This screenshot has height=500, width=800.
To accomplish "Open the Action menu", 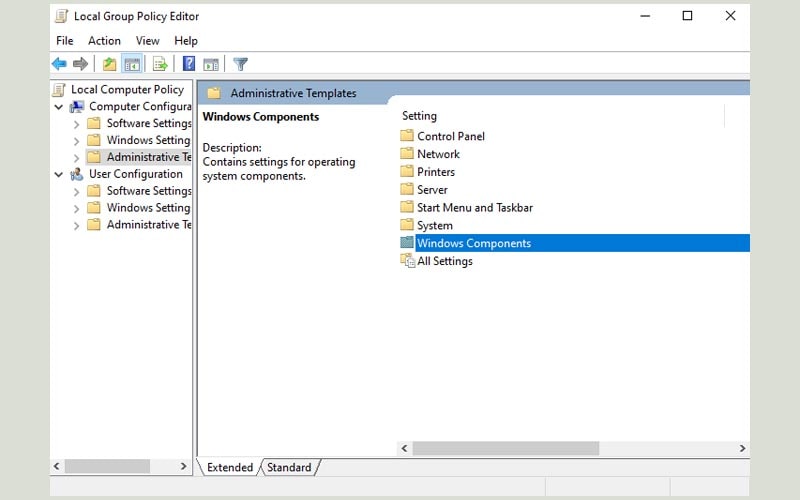I will click(104, 41).
